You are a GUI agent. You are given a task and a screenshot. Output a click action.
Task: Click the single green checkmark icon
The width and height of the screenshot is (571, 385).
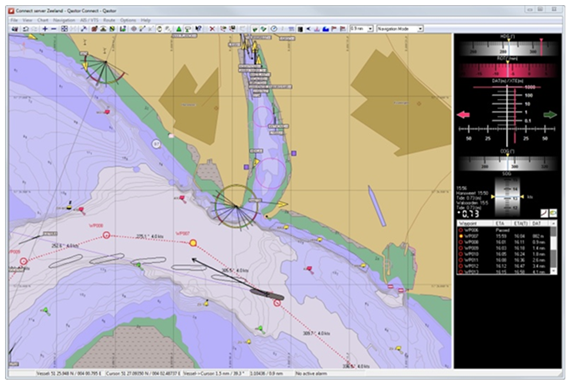click(255, 29)
